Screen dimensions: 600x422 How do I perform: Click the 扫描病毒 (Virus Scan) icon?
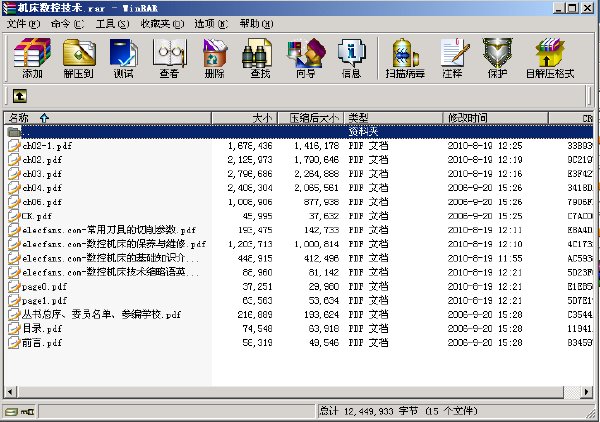pos(405,57)
